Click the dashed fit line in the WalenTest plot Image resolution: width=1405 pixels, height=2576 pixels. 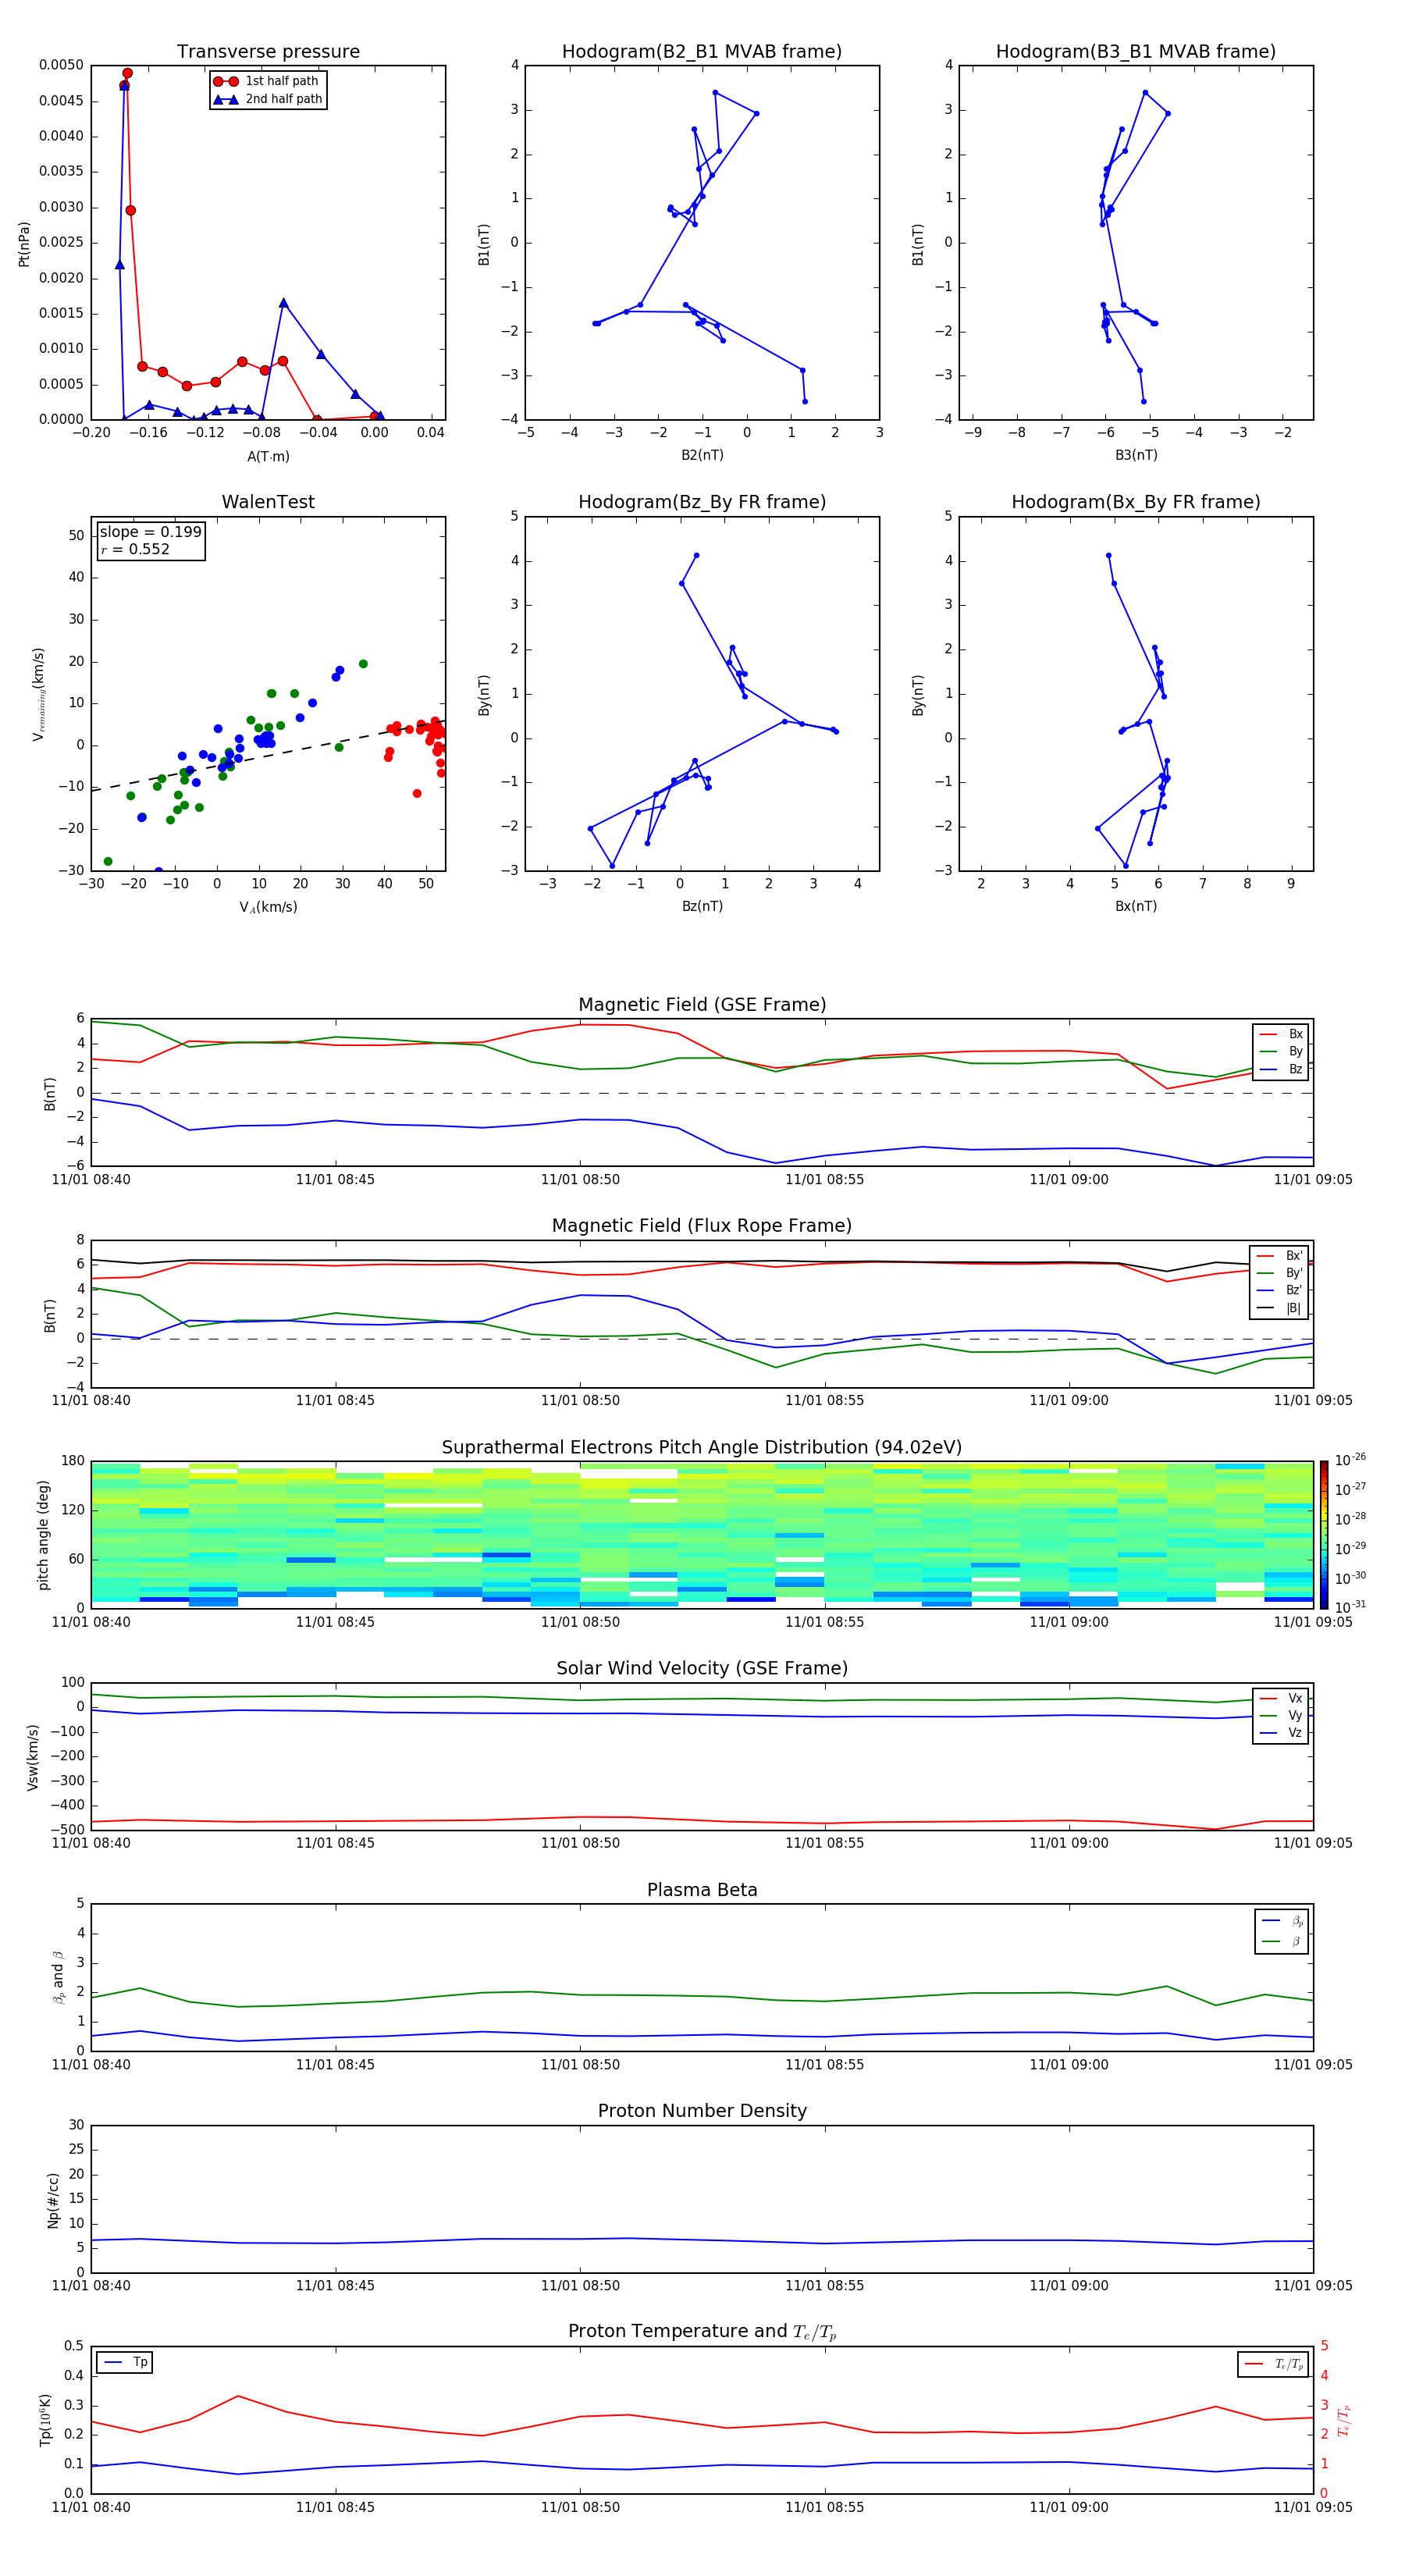click(268, 755)
